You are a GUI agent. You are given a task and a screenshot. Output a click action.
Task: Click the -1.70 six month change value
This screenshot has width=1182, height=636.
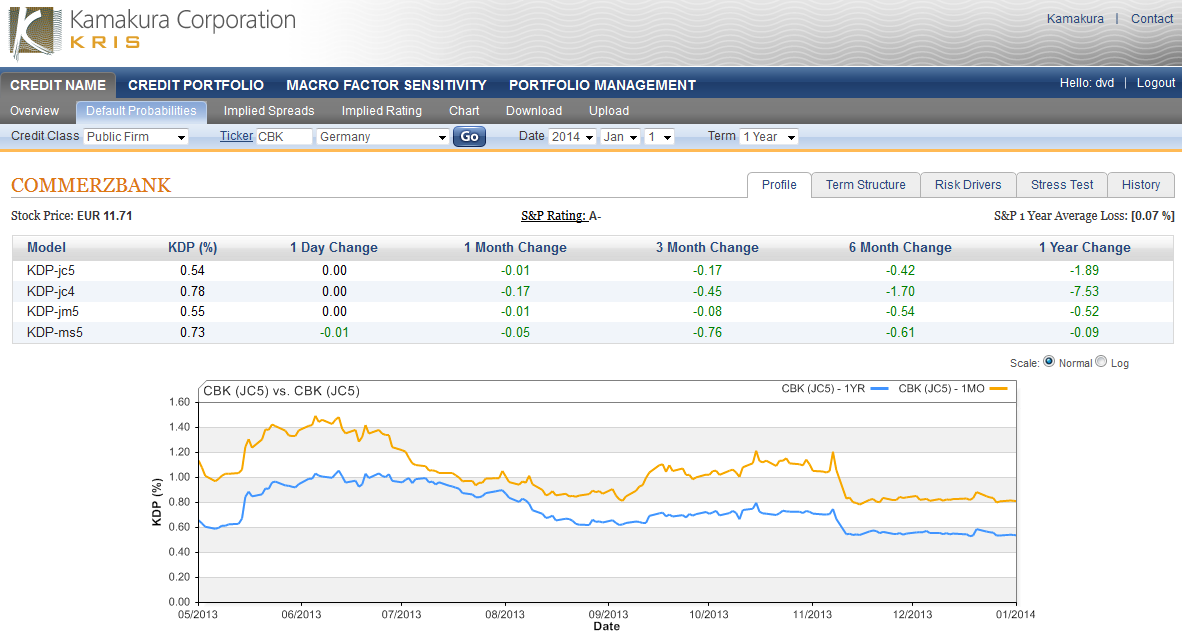900,292
